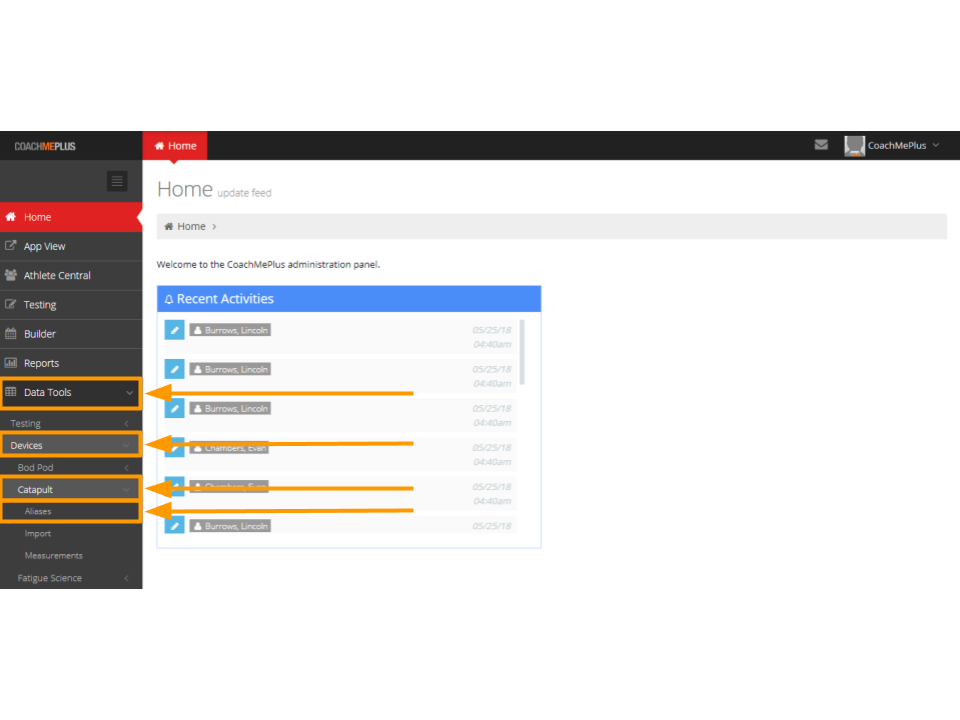Click the Home breadcrumb link
The image size is (960, 720).
(191, 227)
